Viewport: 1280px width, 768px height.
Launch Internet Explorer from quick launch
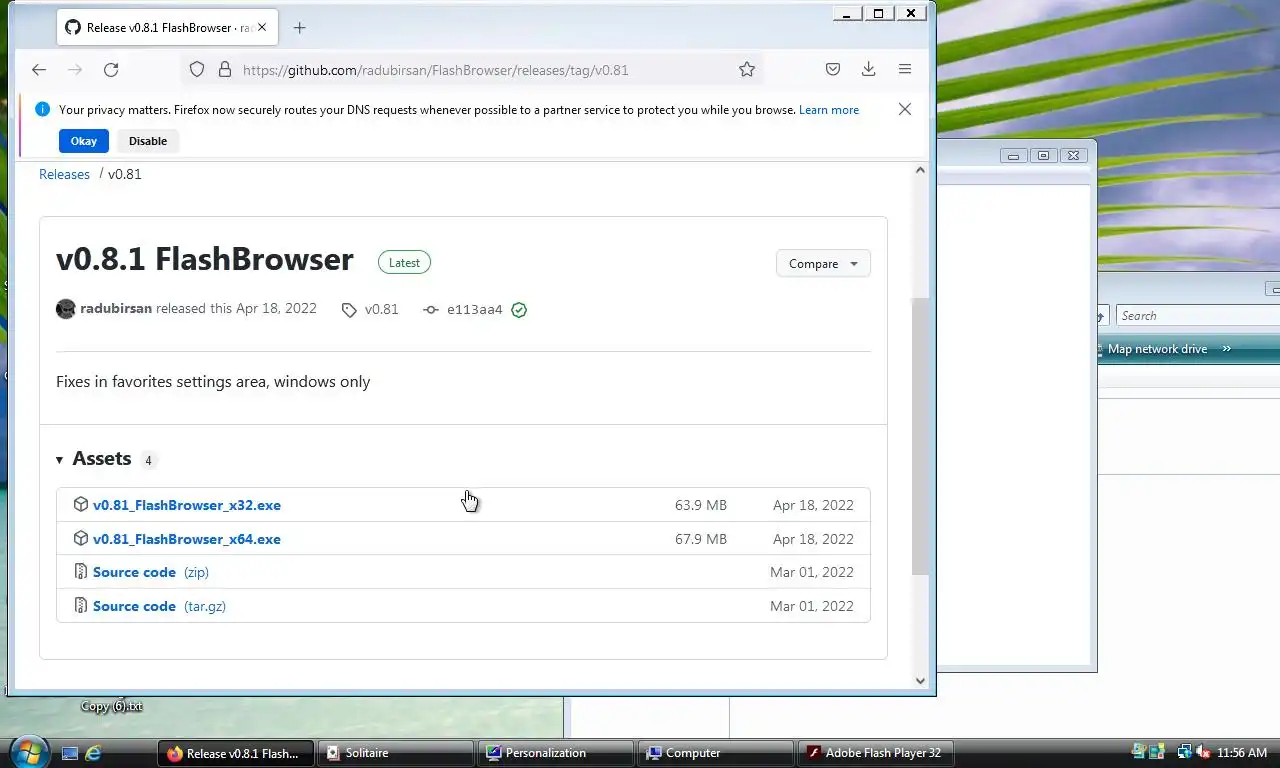point(93,753)
